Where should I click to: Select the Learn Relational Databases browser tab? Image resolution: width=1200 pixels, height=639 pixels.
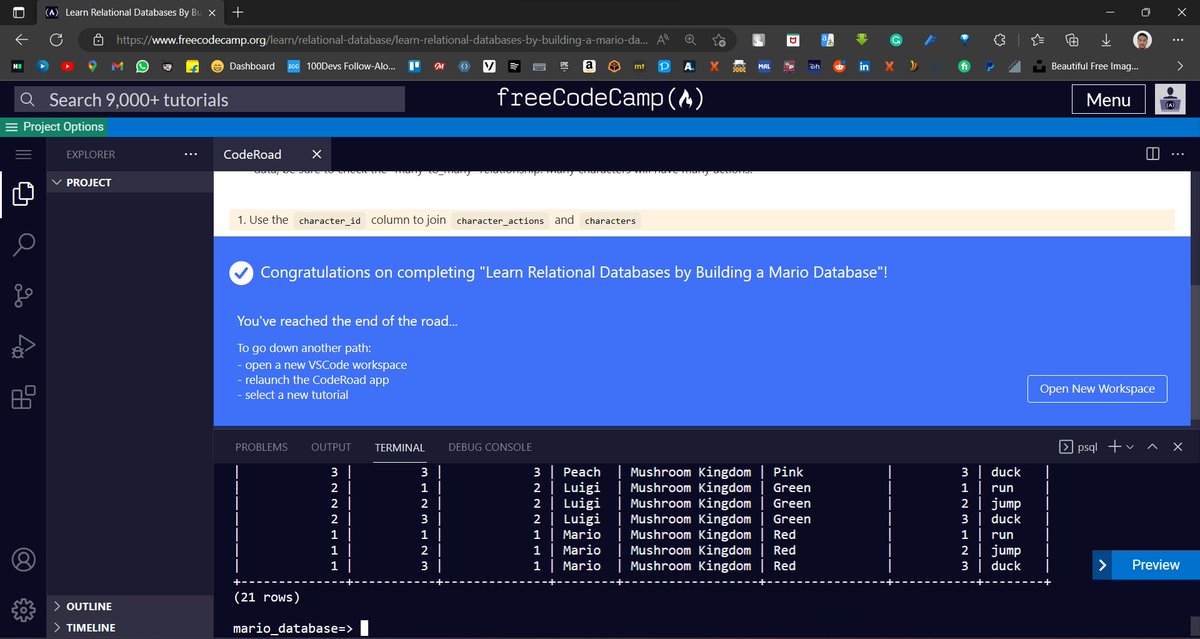[130, 13]
